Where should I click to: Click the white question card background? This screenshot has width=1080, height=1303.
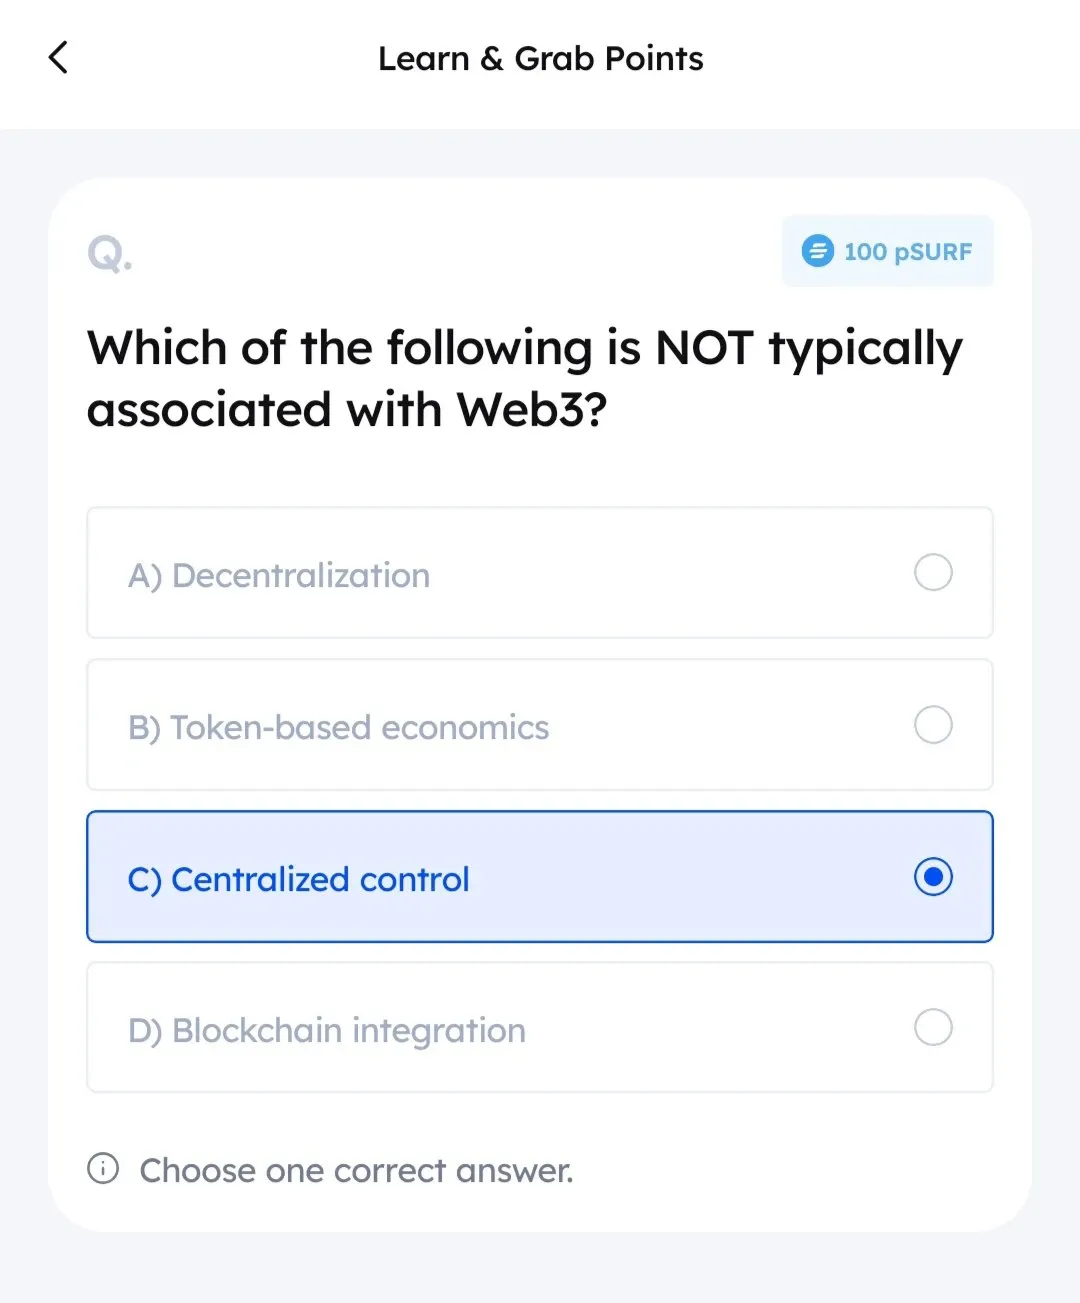[x=540, y=470]
